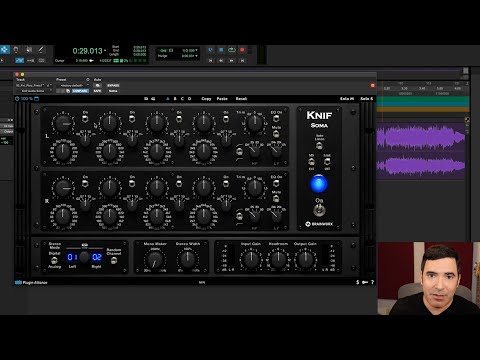Click the purple audio waveform clip
The image size is (480, 360).
(421, 152)
